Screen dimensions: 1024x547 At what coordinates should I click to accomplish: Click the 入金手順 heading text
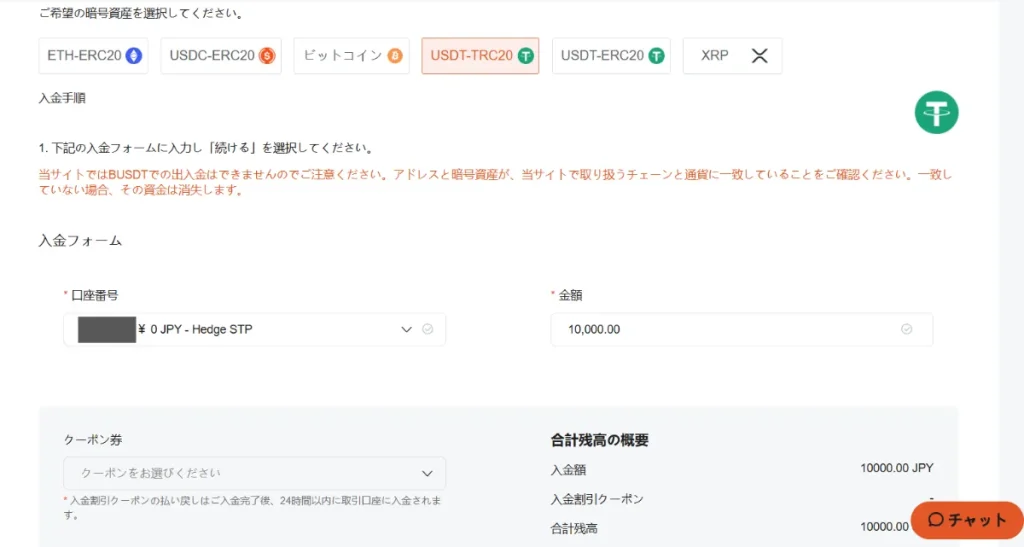pyautogui.click(x=62, y=98)
